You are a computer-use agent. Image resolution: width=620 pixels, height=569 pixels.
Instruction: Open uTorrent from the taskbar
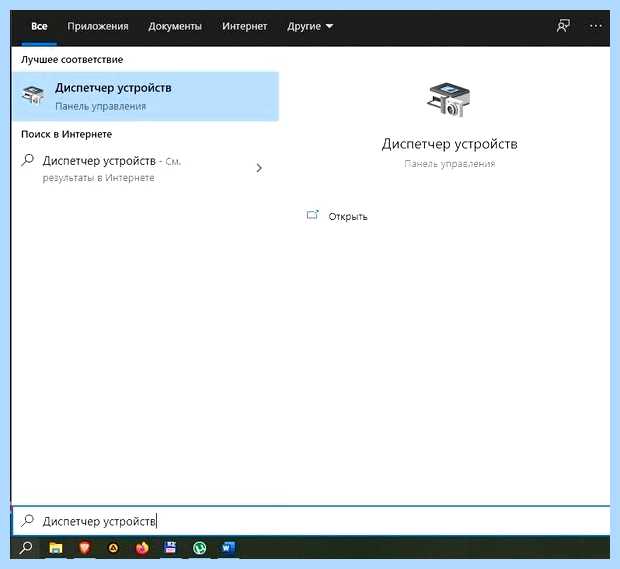(200, 548)
